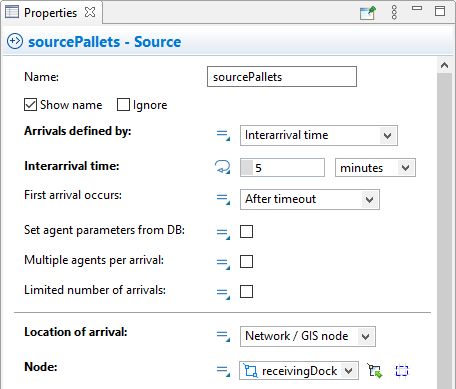Viewport: 456px width, 389px height.
Task: Open the Network / GIS node dropdown
Action: coord(308,336)
